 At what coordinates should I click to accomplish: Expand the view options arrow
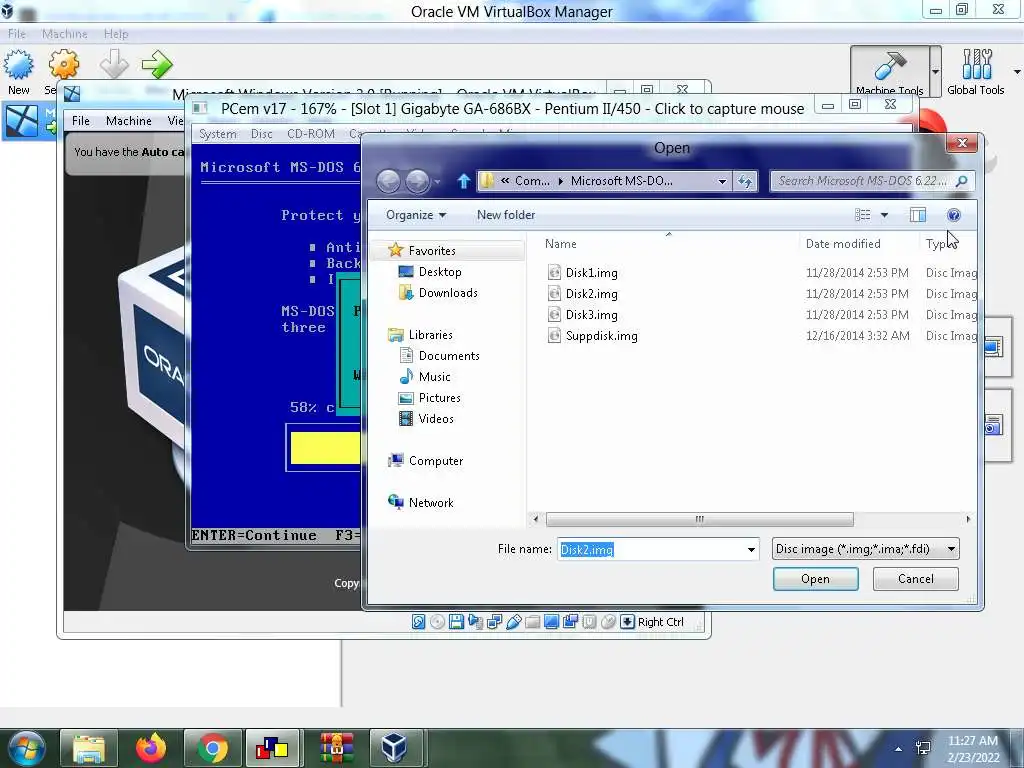pos(884,215)
